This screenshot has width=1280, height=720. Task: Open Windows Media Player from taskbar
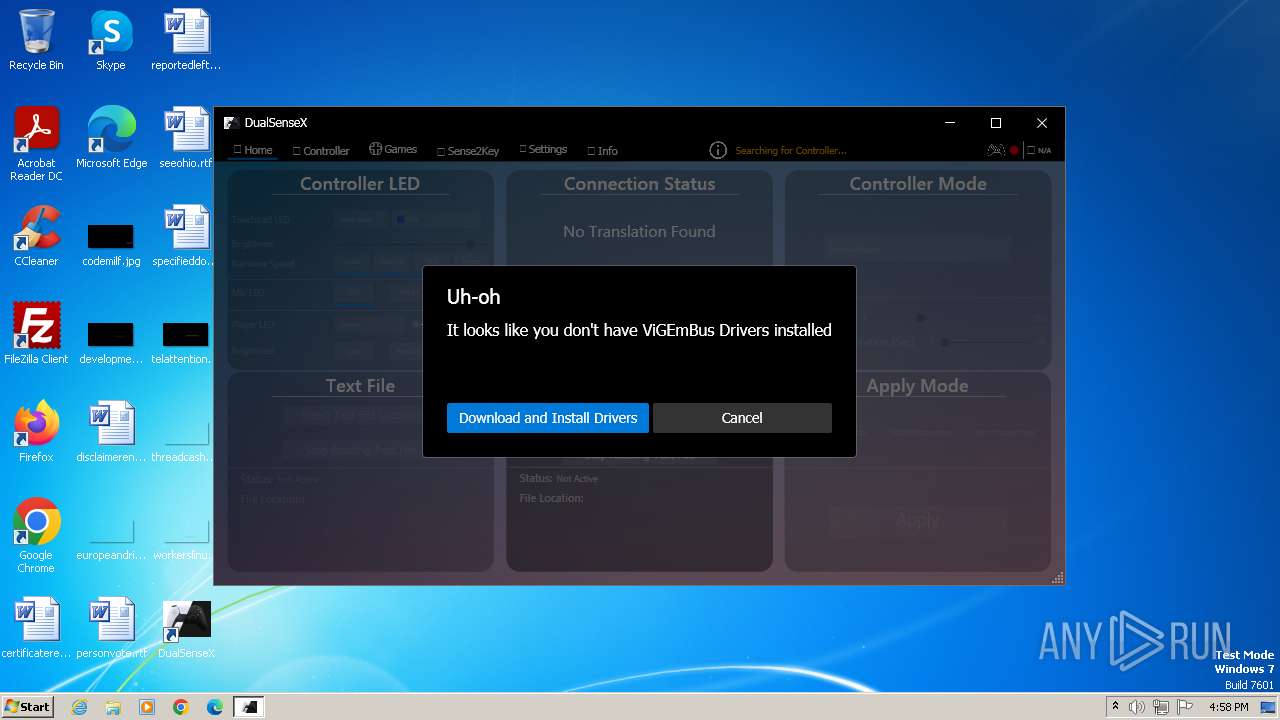point(147,707)
